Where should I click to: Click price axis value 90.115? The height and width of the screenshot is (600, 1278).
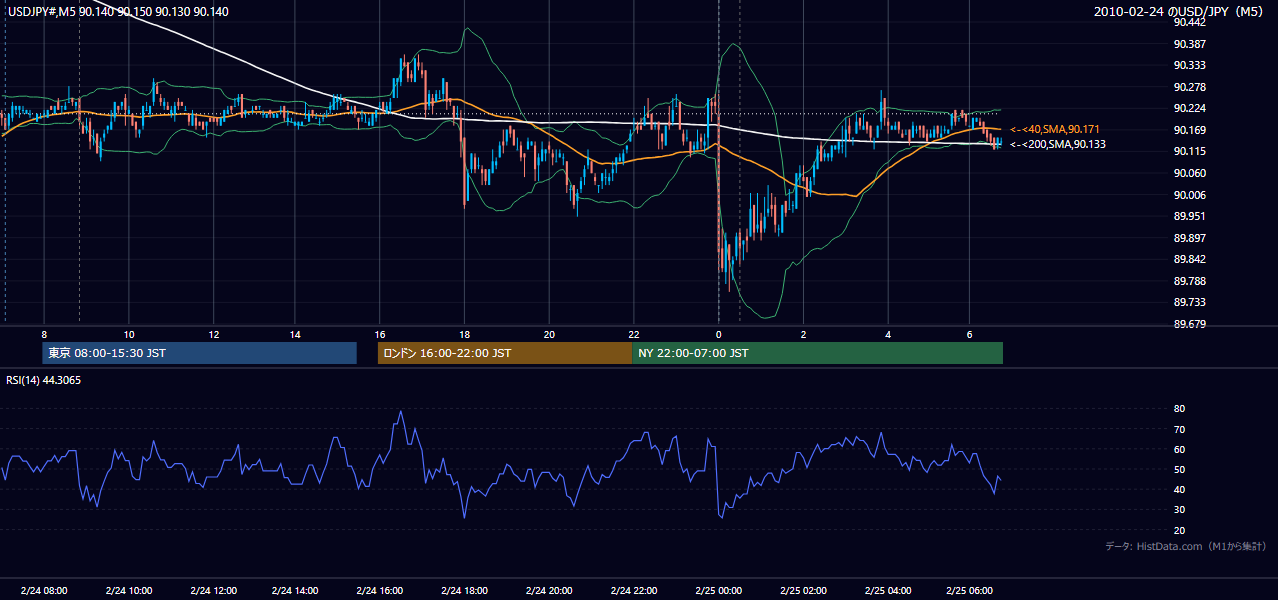pos(1190,151)
